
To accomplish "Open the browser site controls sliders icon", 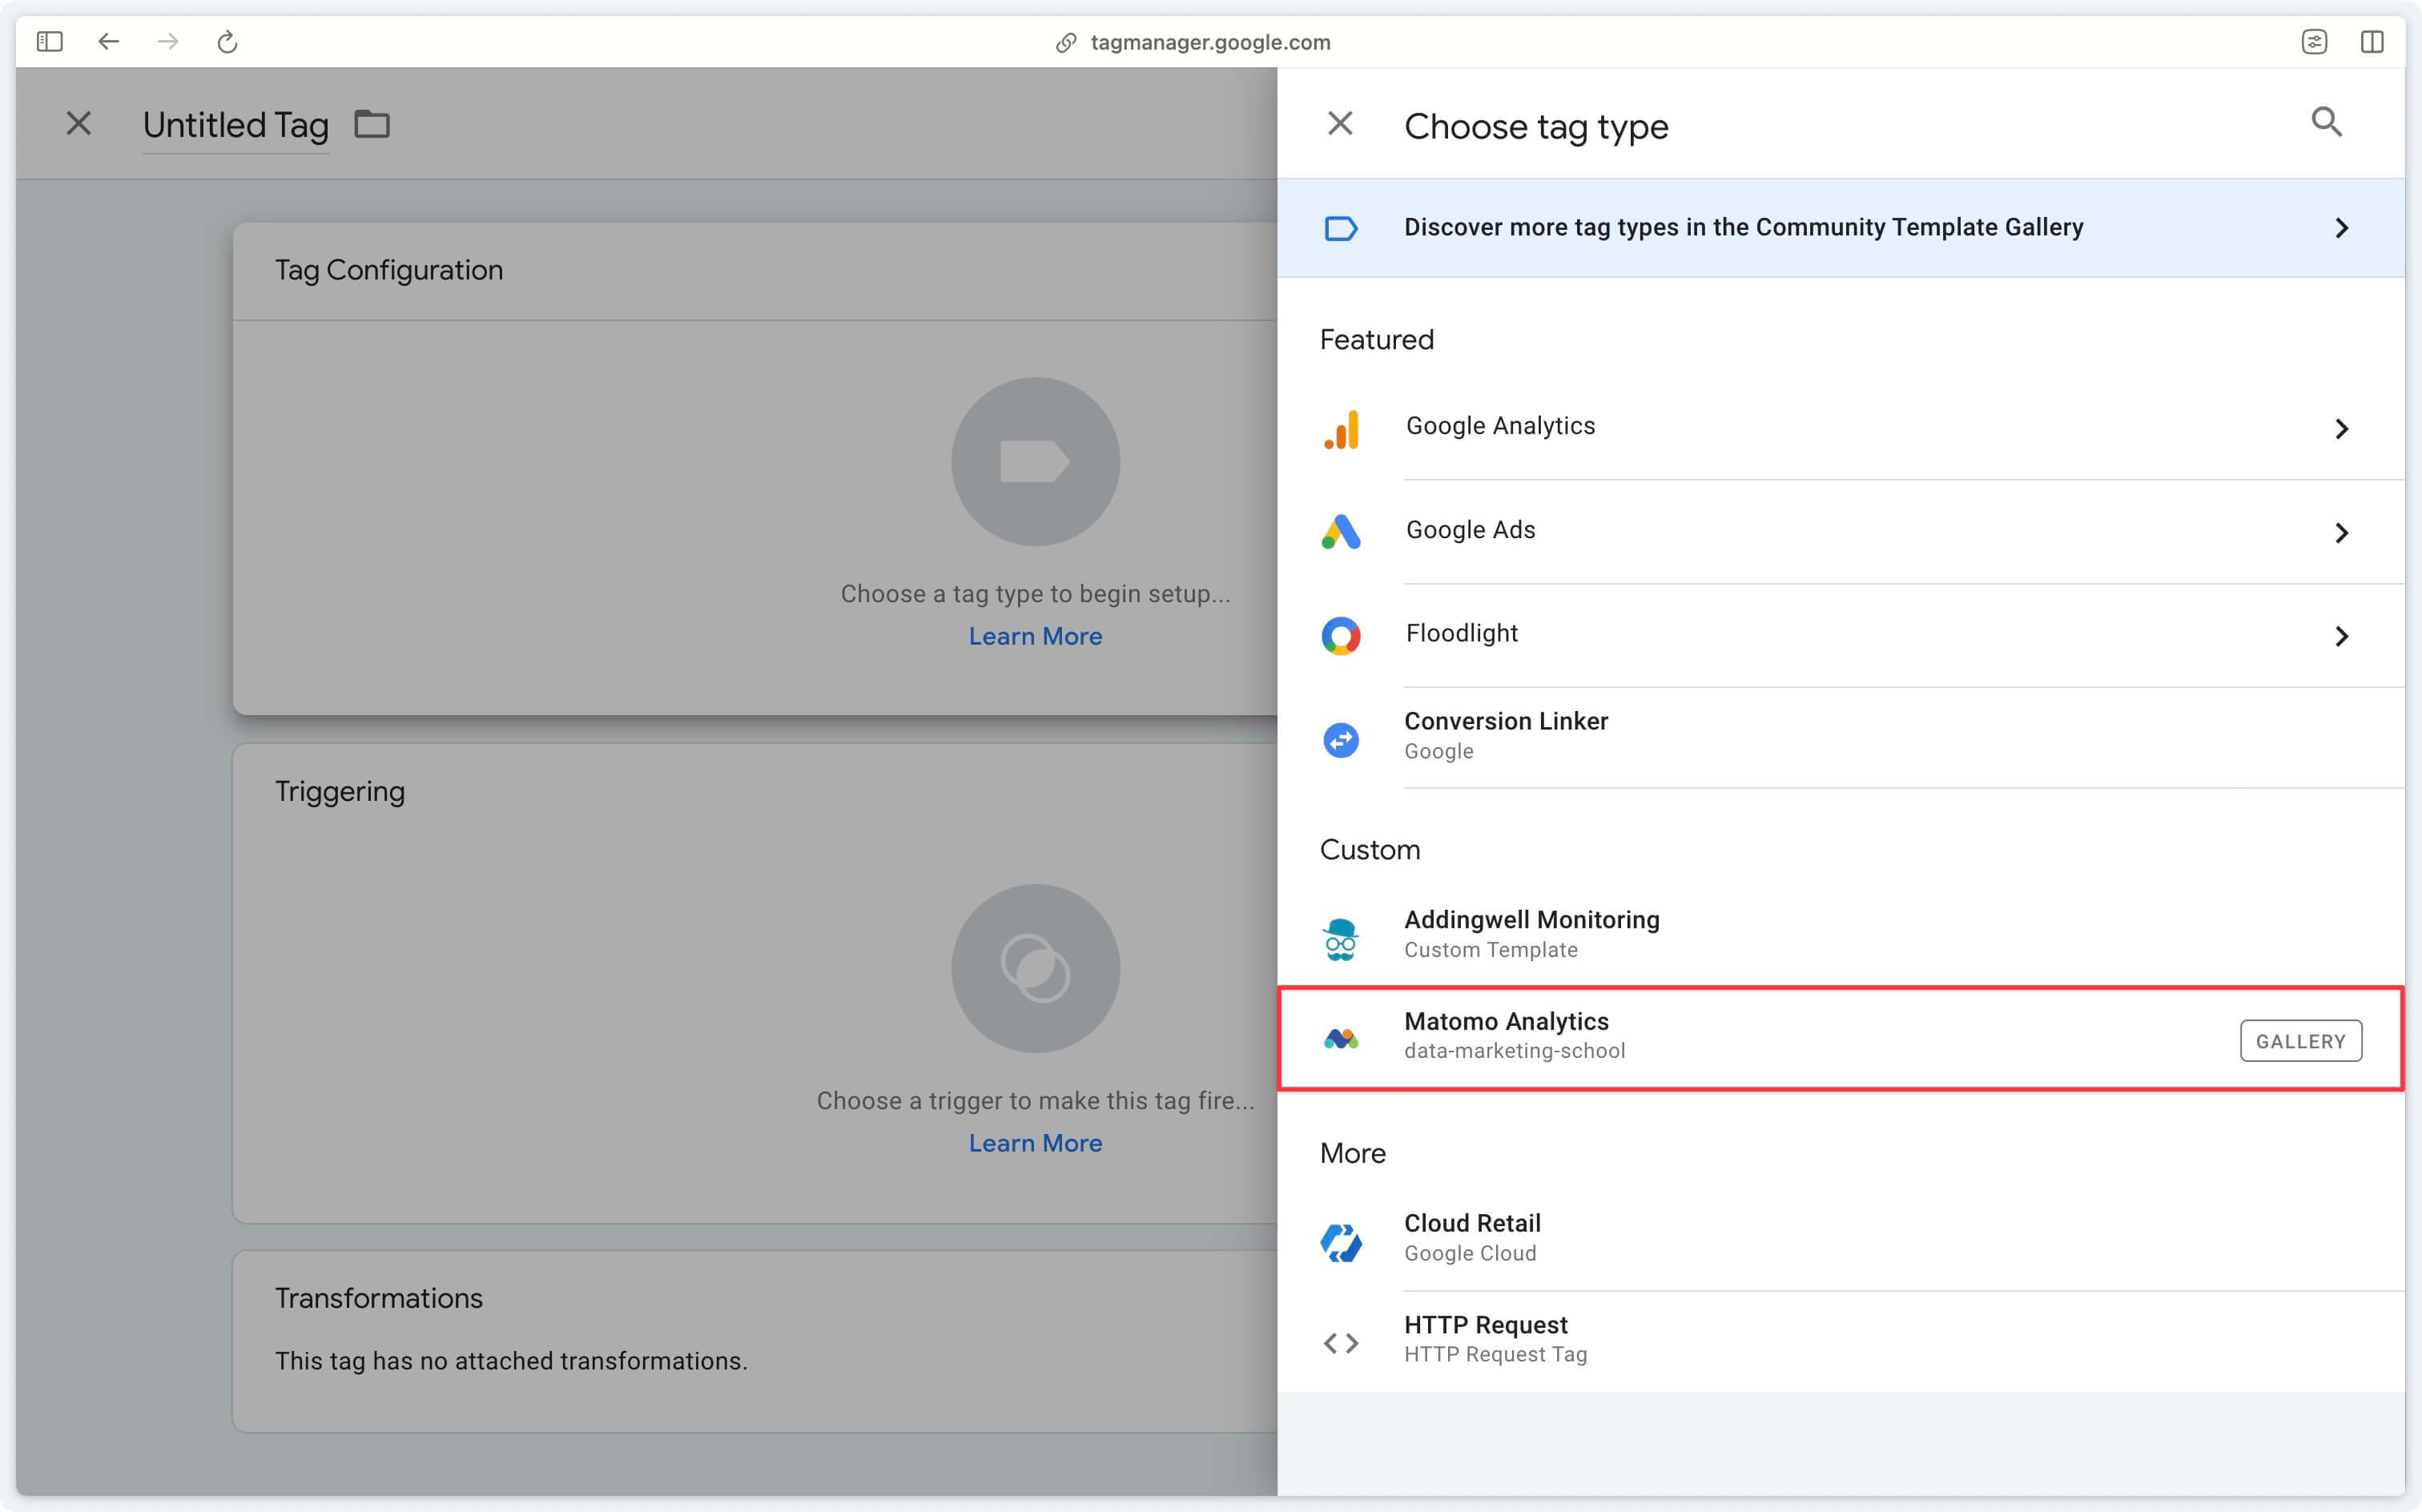I will point(2314,41).
